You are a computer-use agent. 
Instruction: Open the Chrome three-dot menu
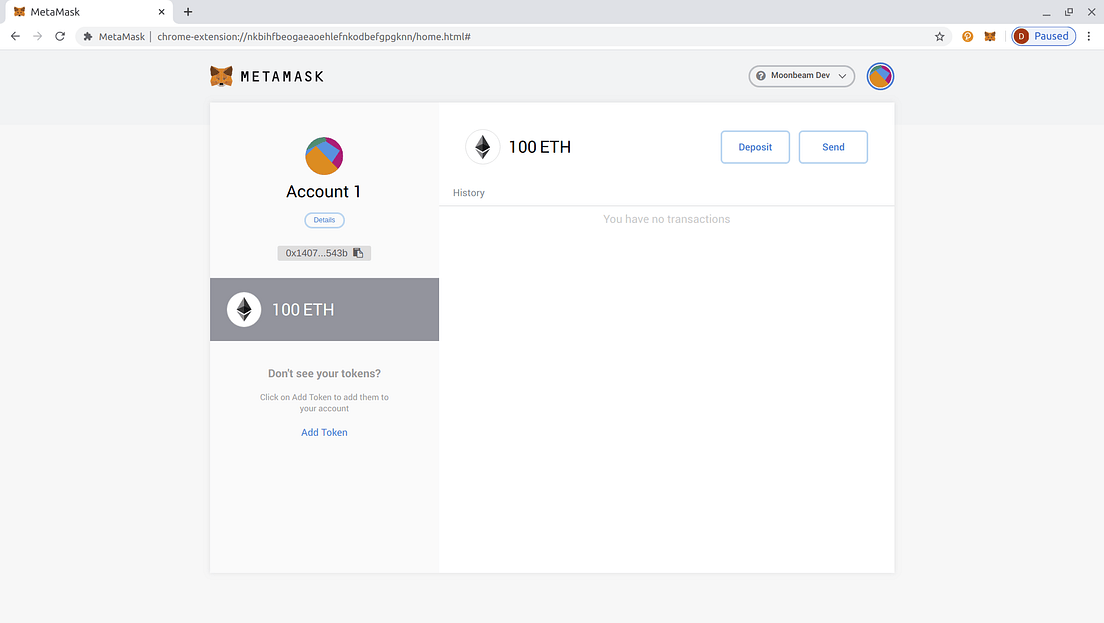tap(1089, 37)
